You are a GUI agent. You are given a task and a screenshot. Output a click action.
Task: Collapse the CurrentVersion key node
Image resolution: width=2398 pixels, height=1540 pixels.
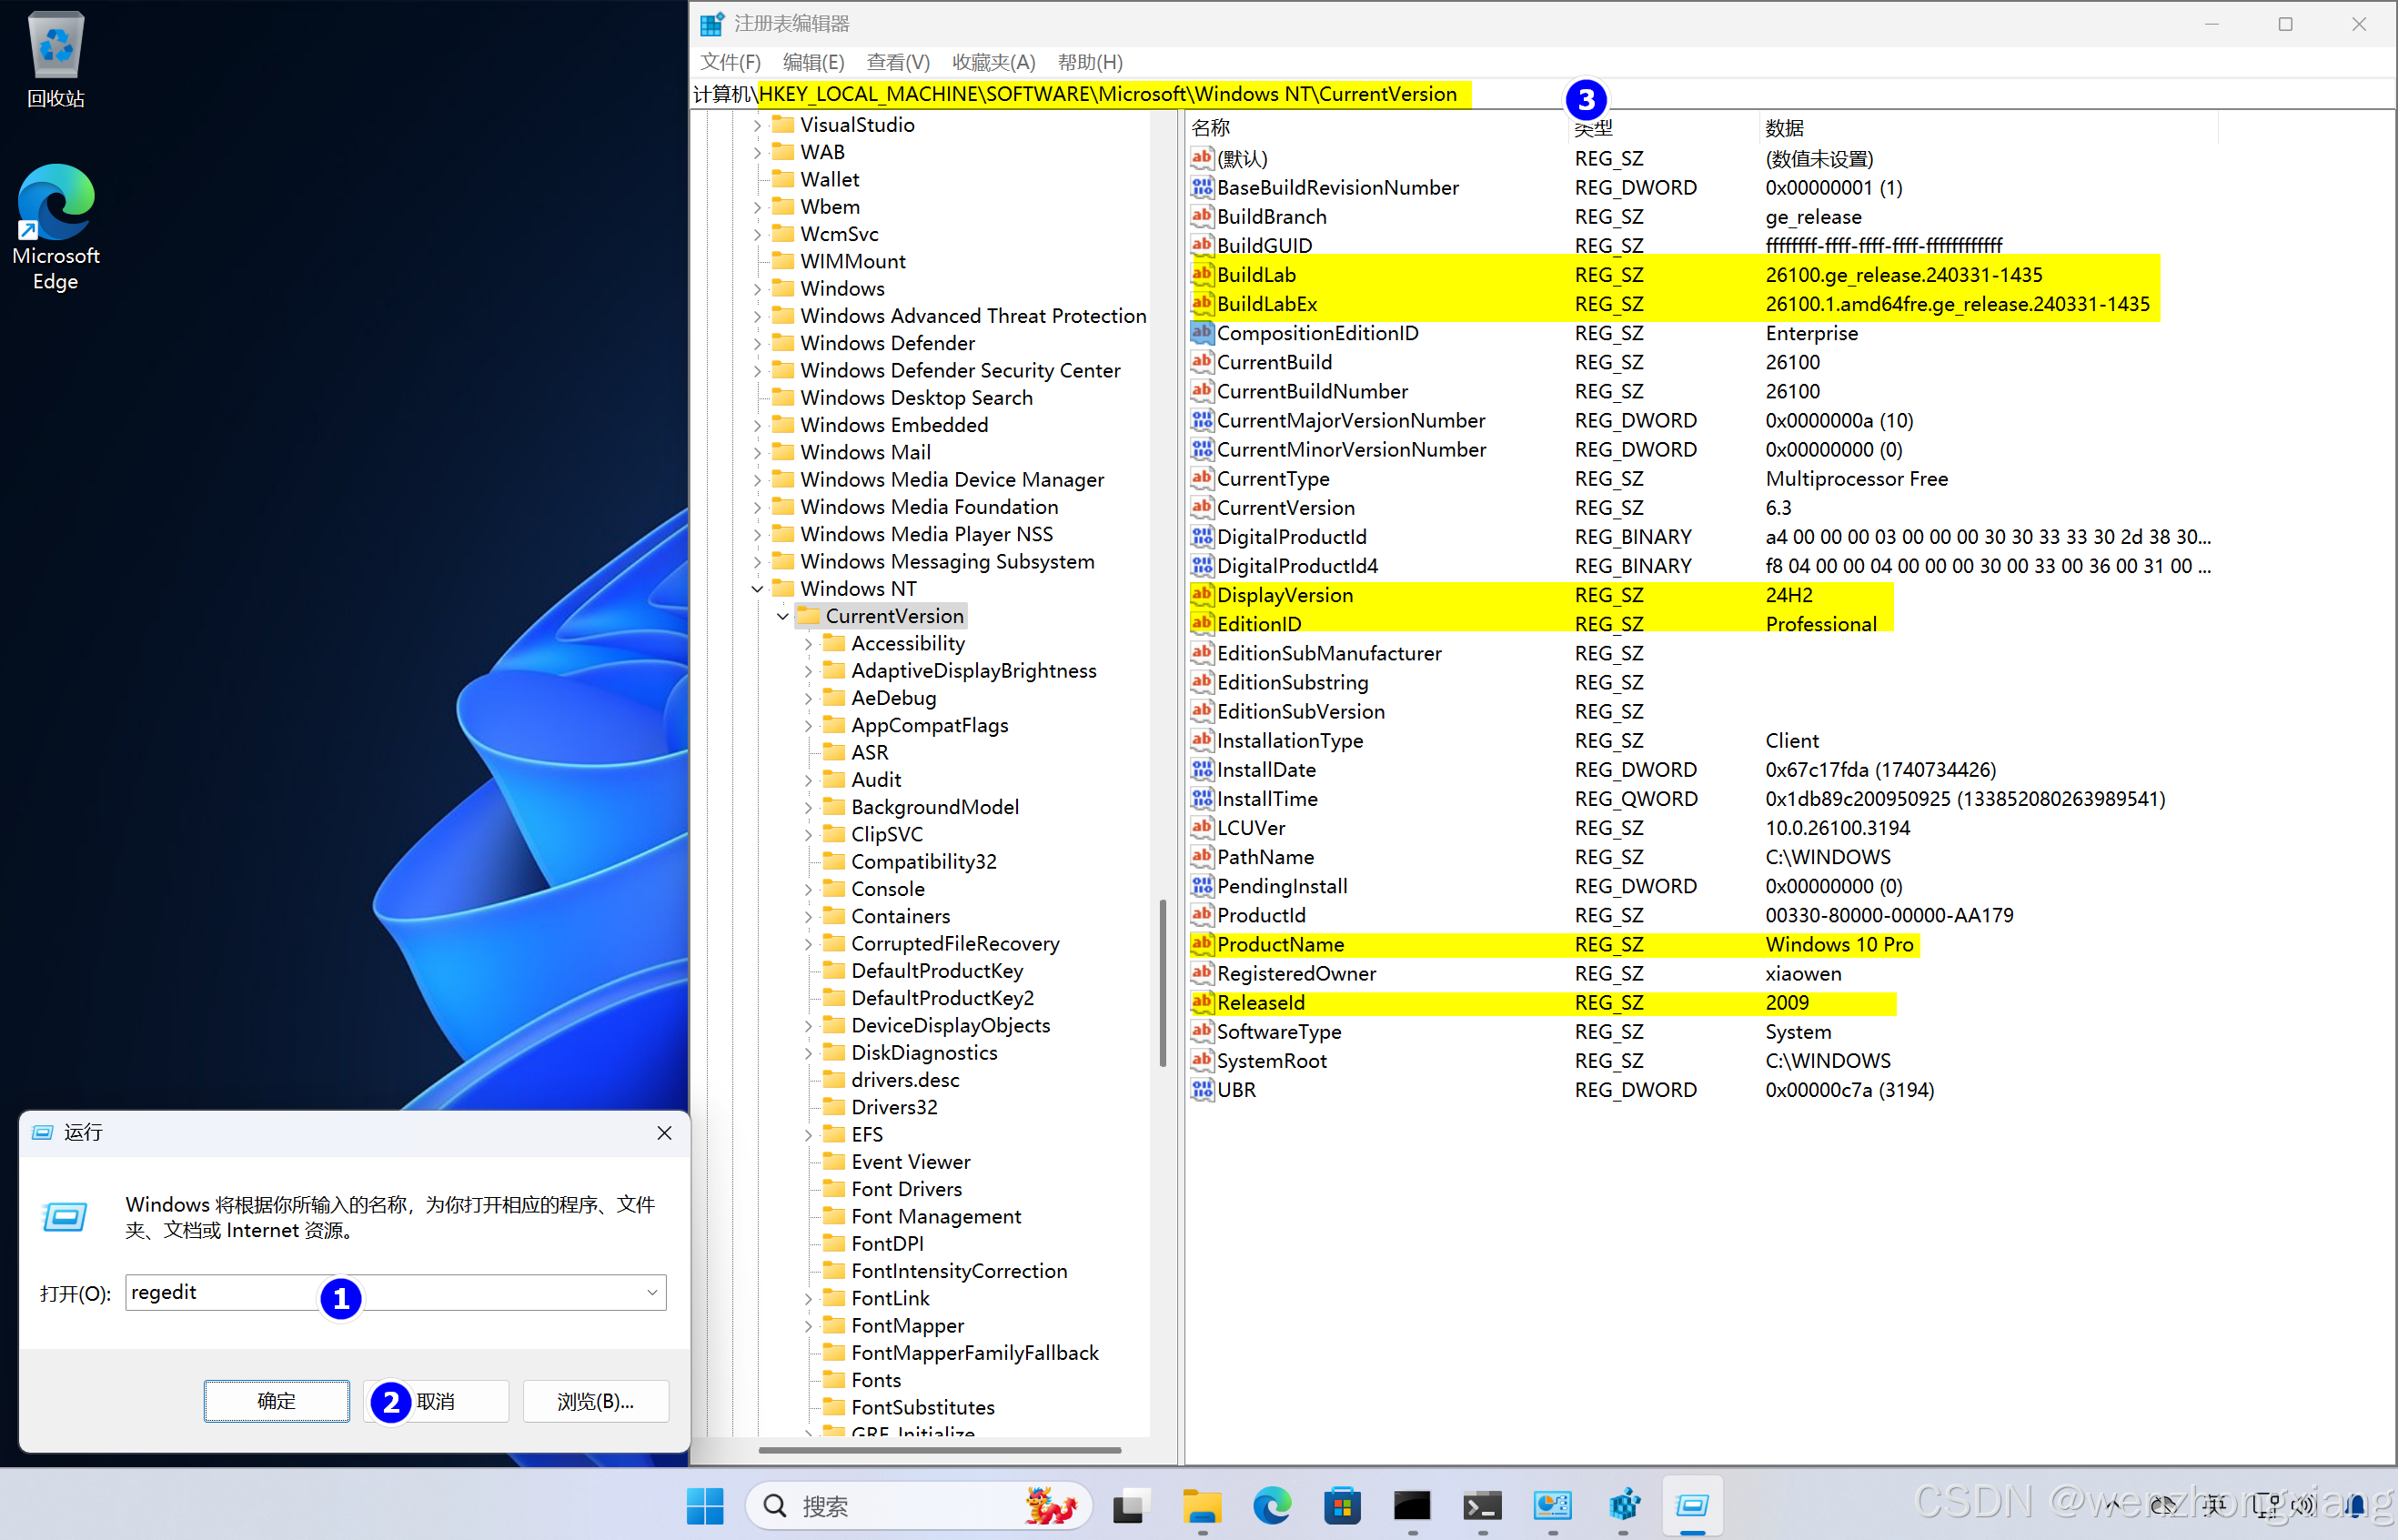pyautogui.click(x=783, y=616)
